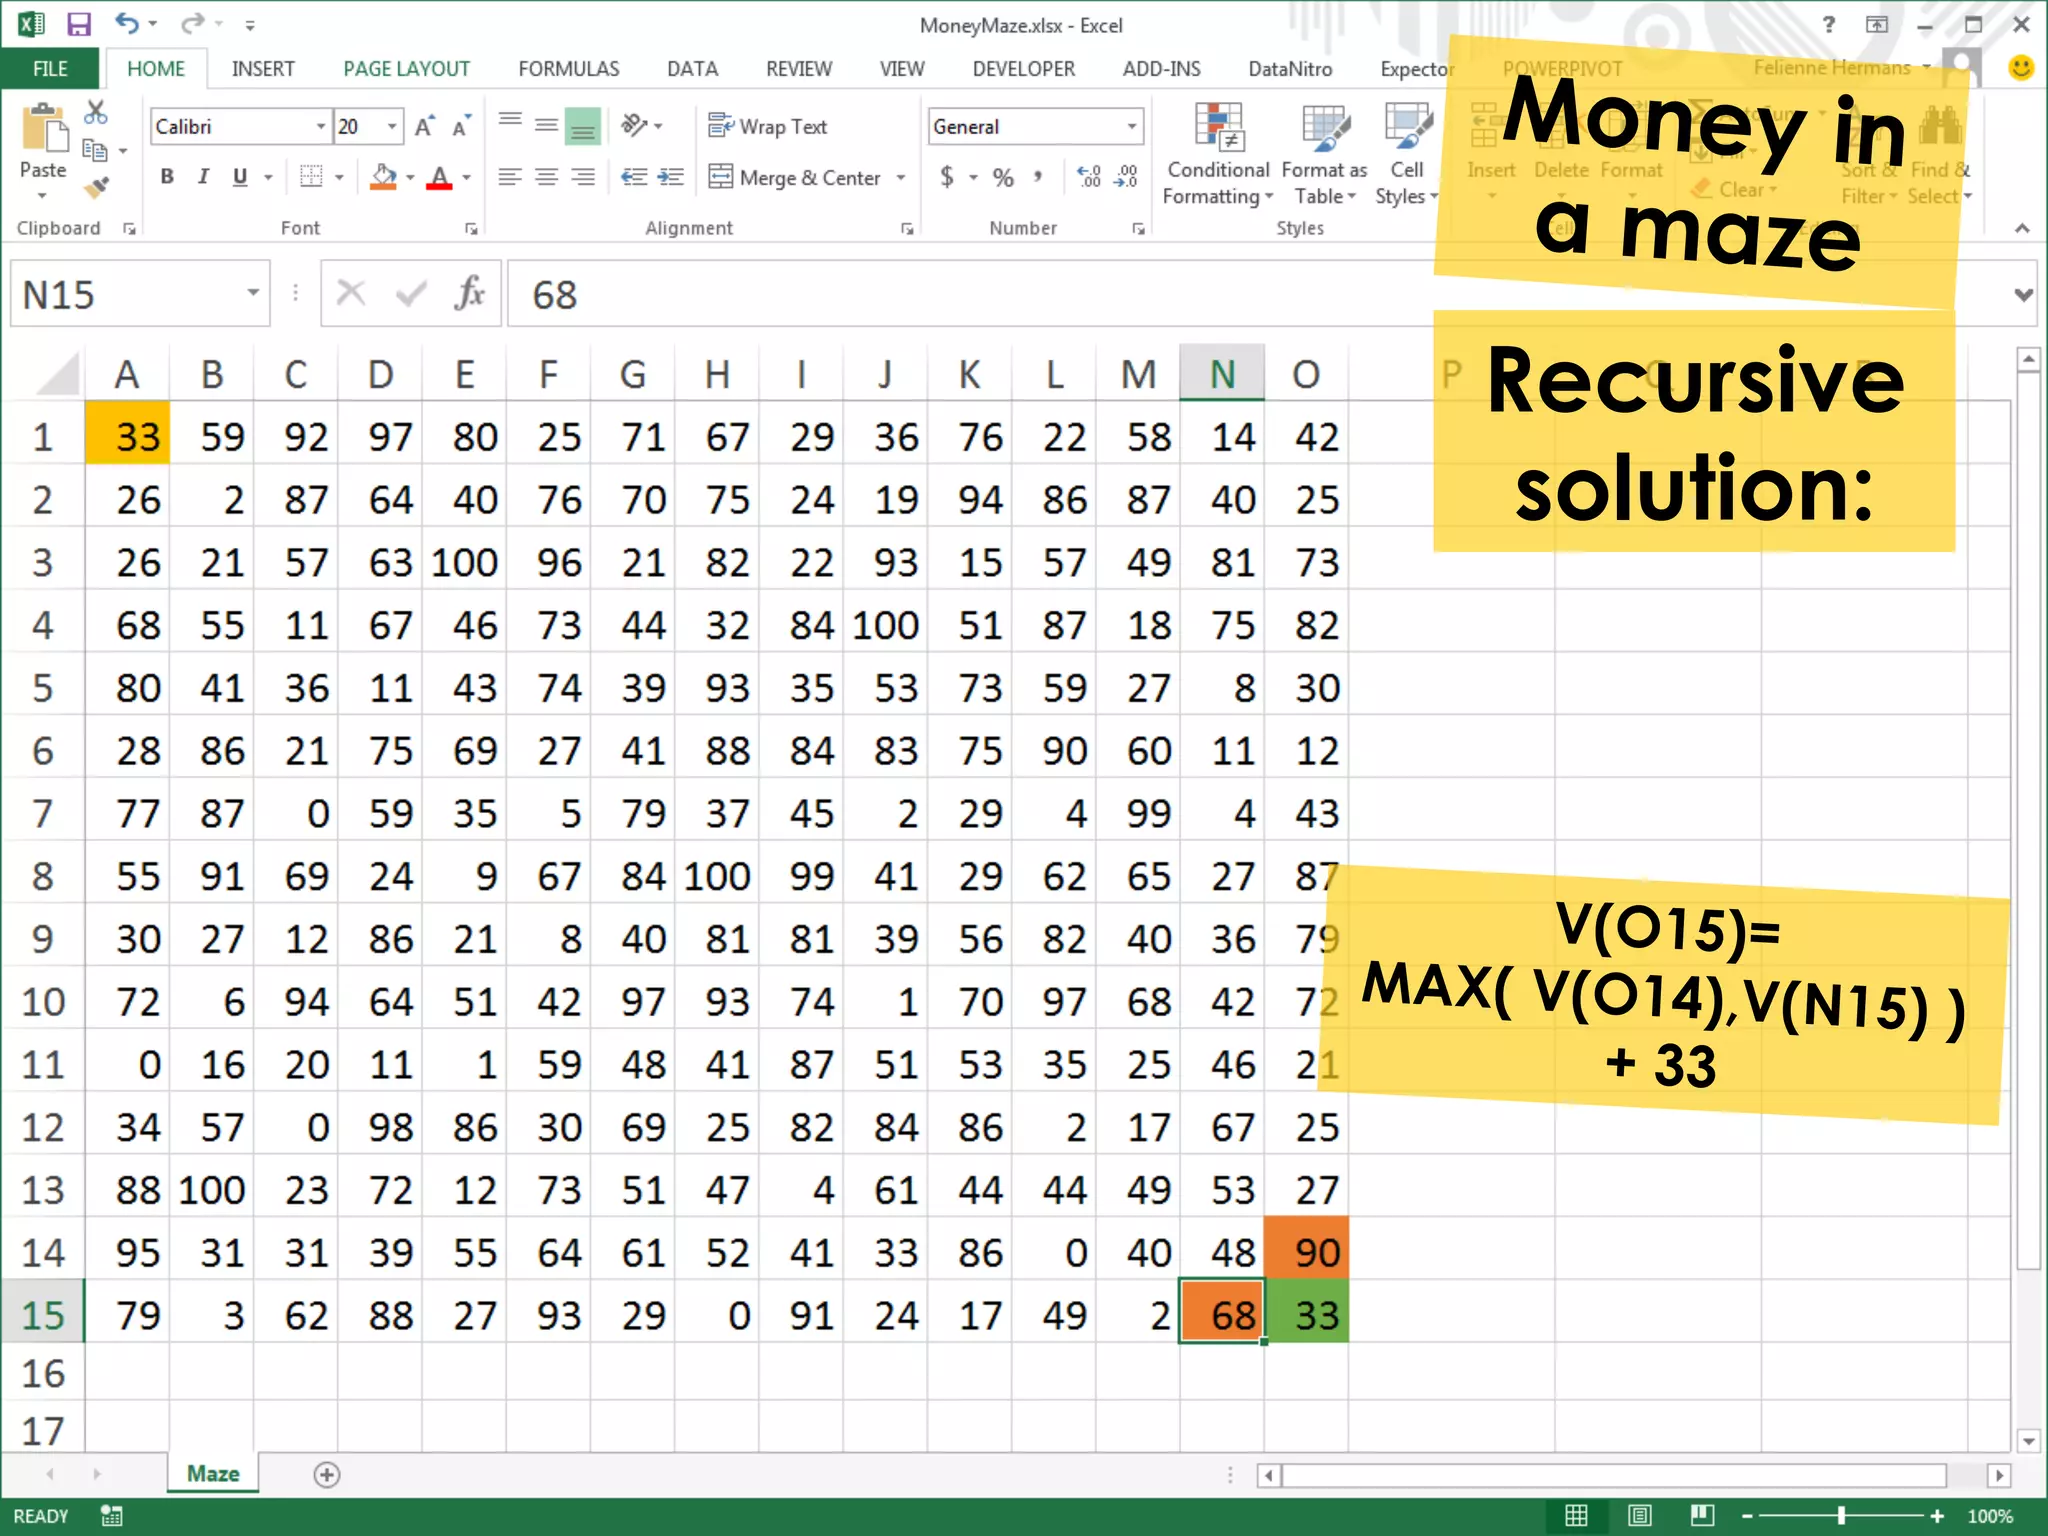Decrease font size with small A icon
2048x1536 pixels.
462,126
